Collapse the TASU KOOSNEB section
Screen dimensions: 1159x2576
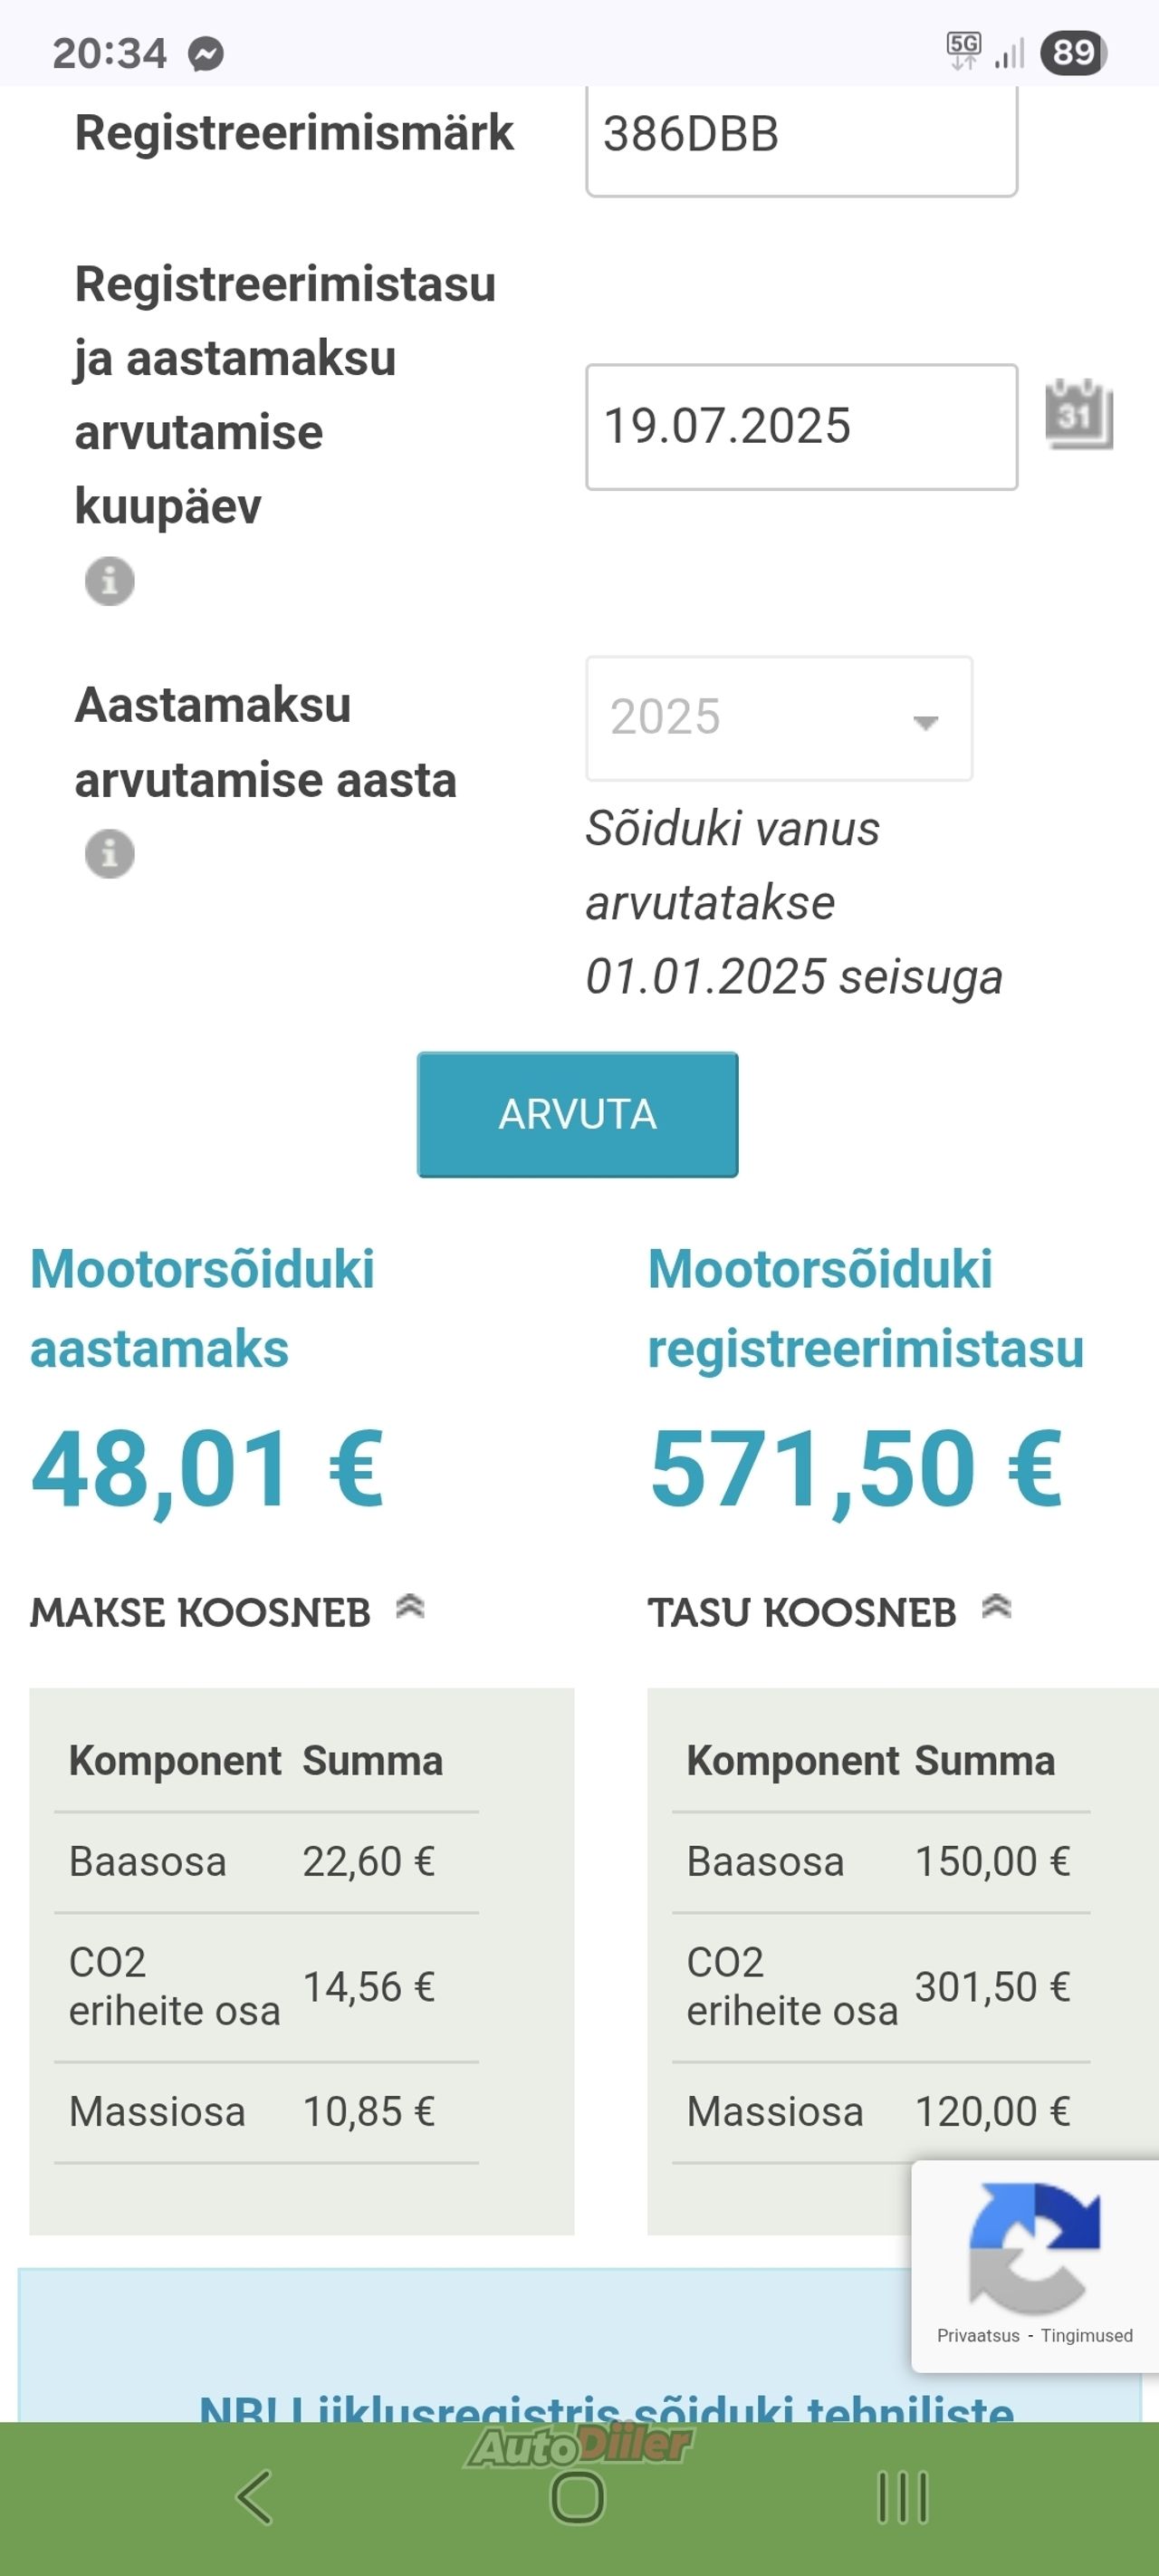(x=996, y=1607)
